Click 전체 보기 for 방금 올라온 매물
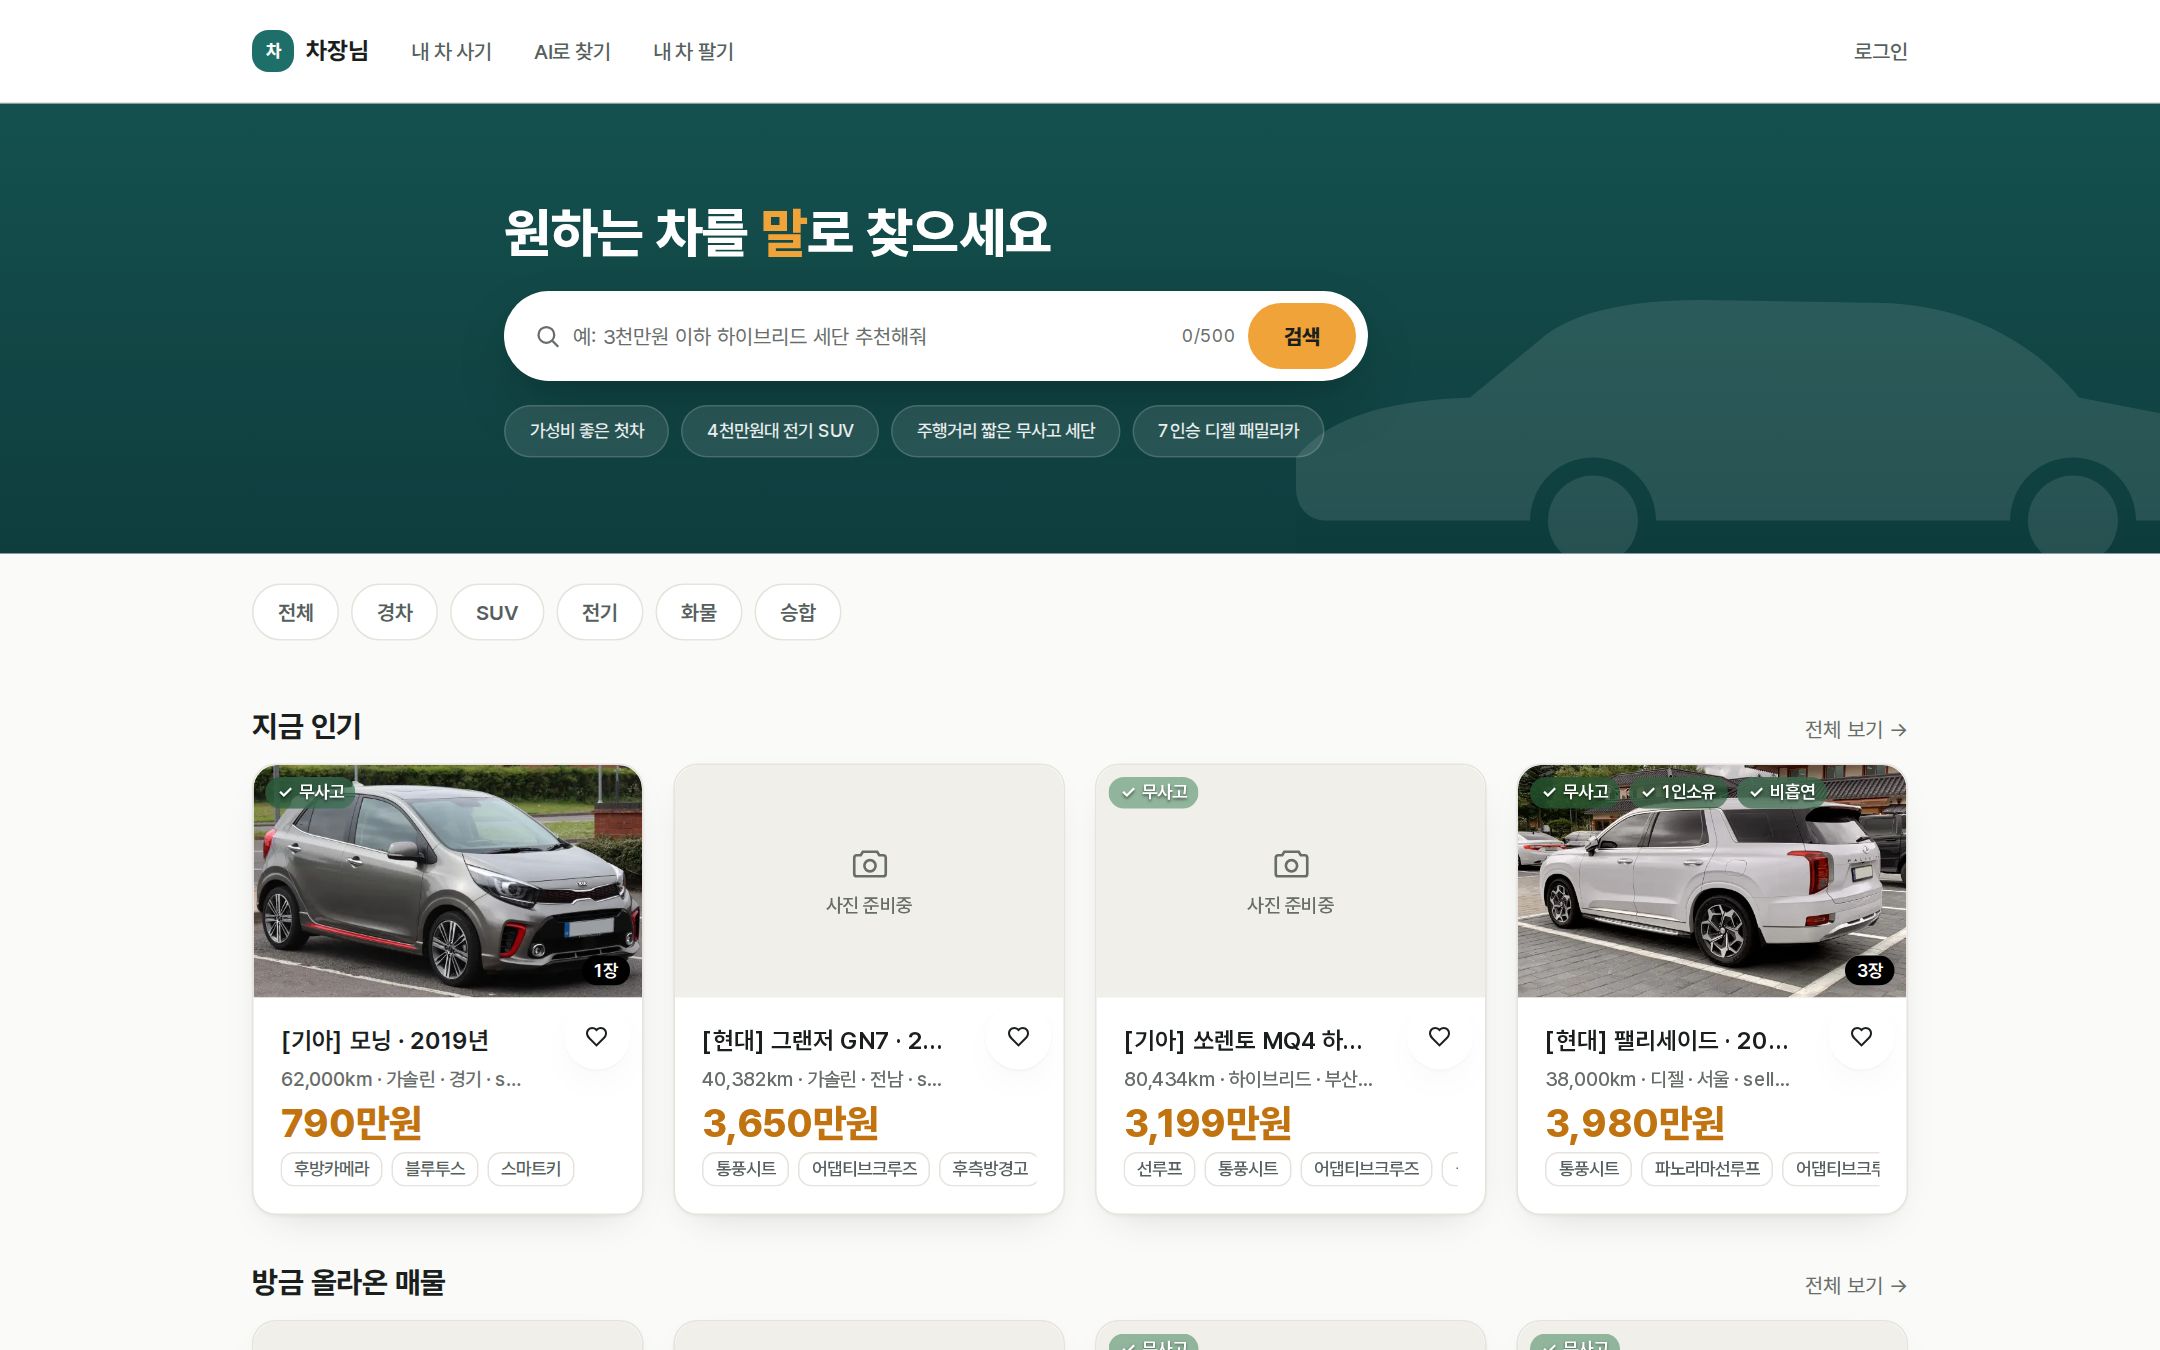 (x=1856, y=1286)
